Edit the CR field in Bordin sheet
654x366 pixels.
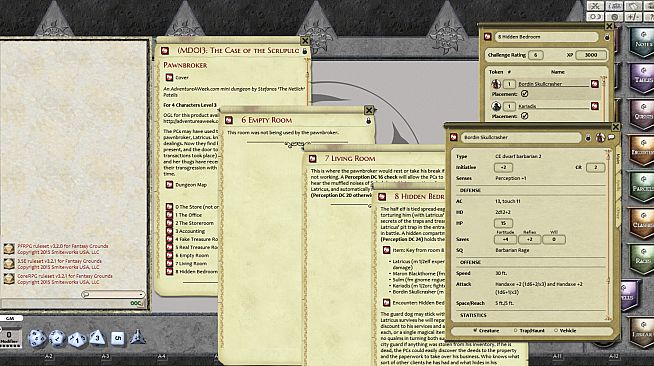tap(596, 168)
